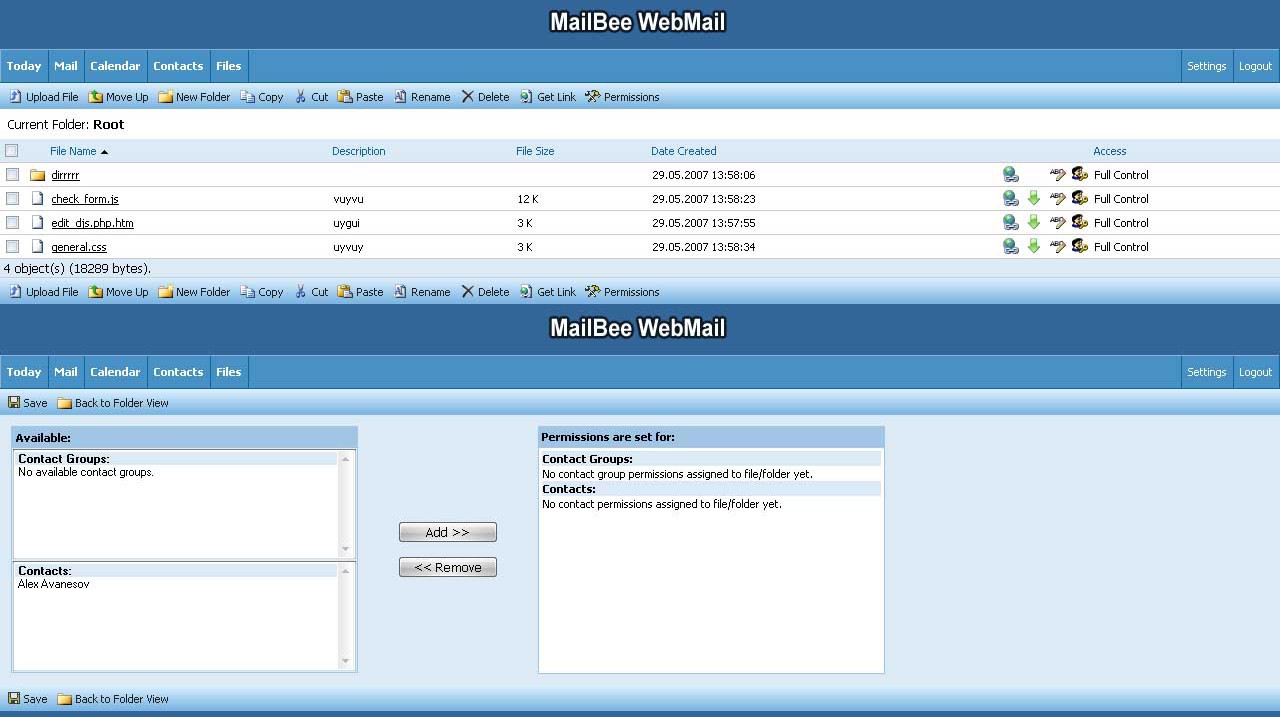The height and width of the screenshot is (717, 1280).
Task: Click Permissions in toolbar above file list
Action: click(622, 97)
